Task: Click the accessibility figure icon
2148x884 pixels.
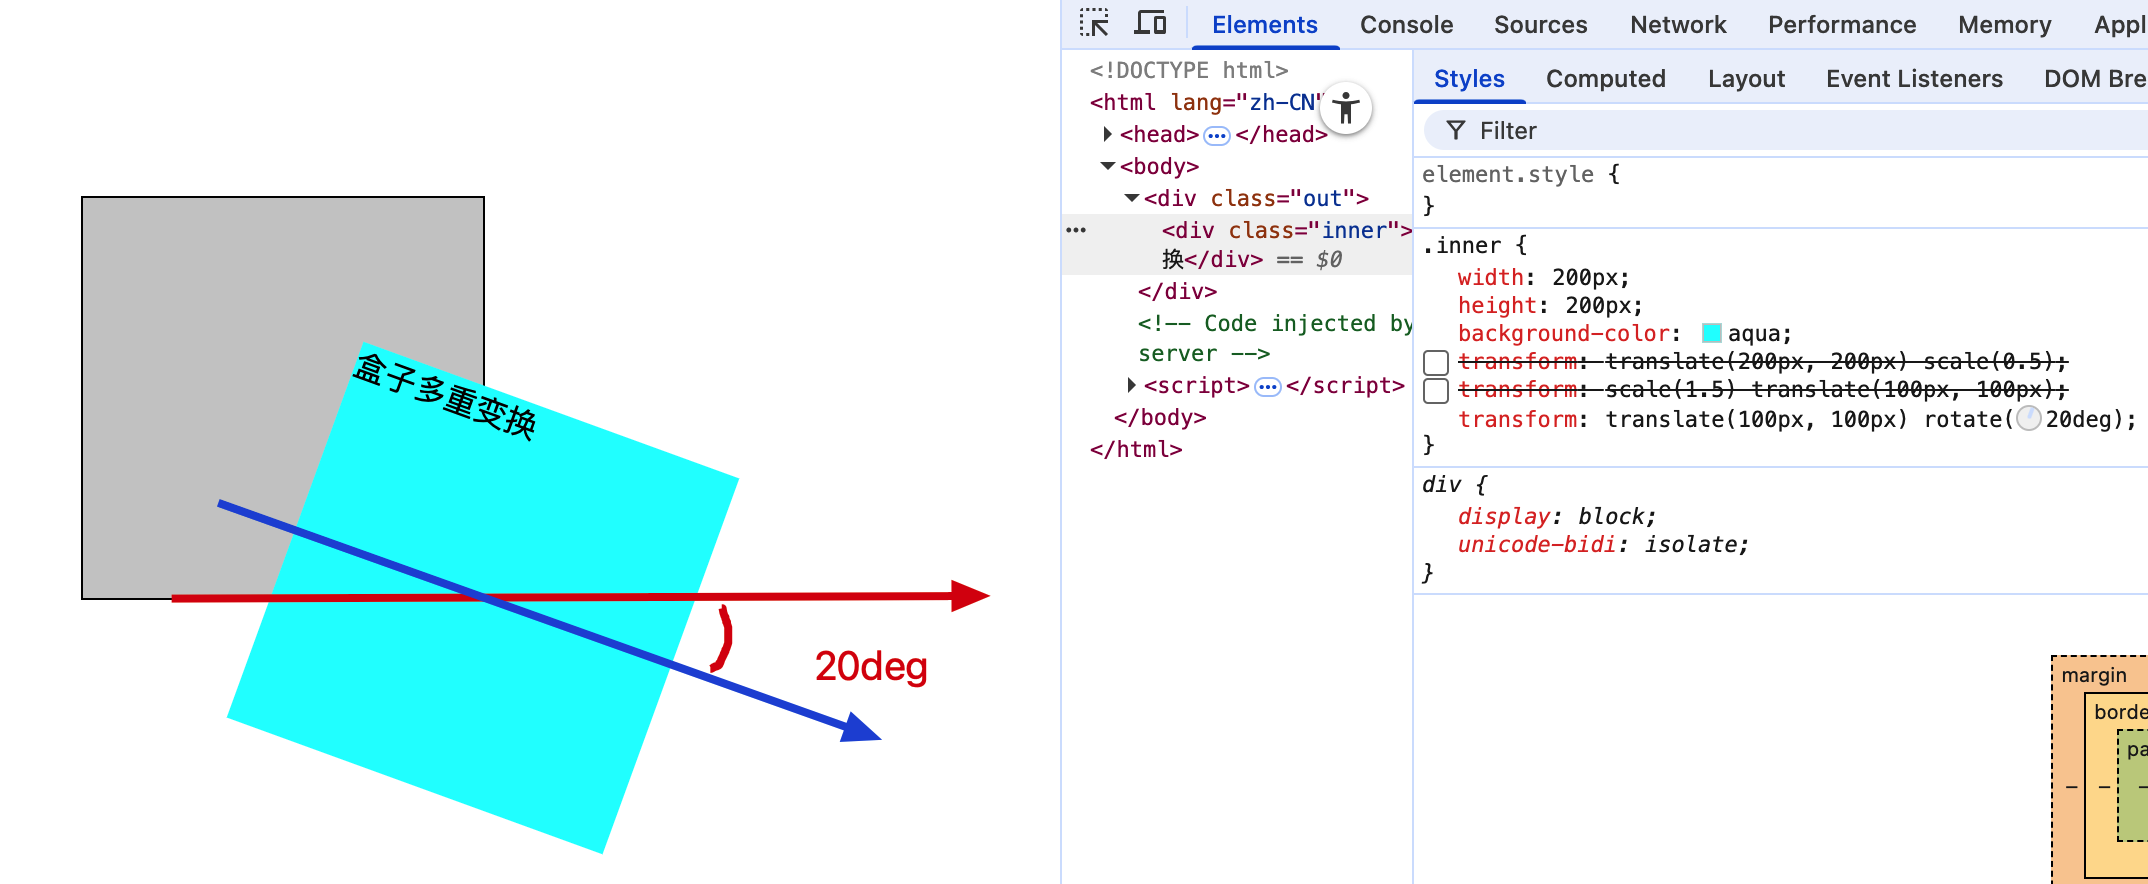Action: pos(1346,108)
